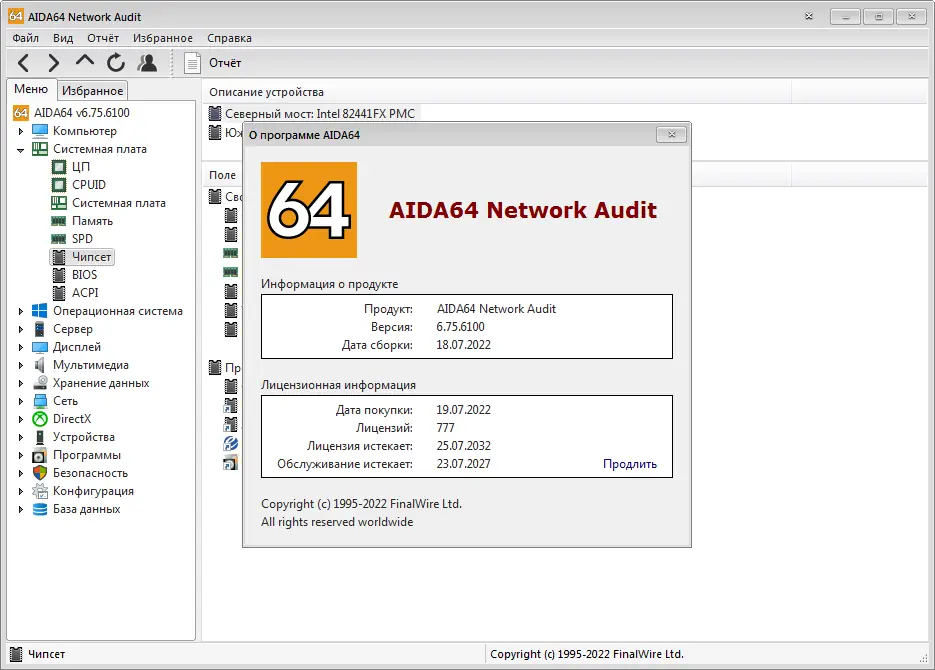935x670 pixels.
Task: Click the Back navigation arrow in toolbar
Action: pos(24,63)
